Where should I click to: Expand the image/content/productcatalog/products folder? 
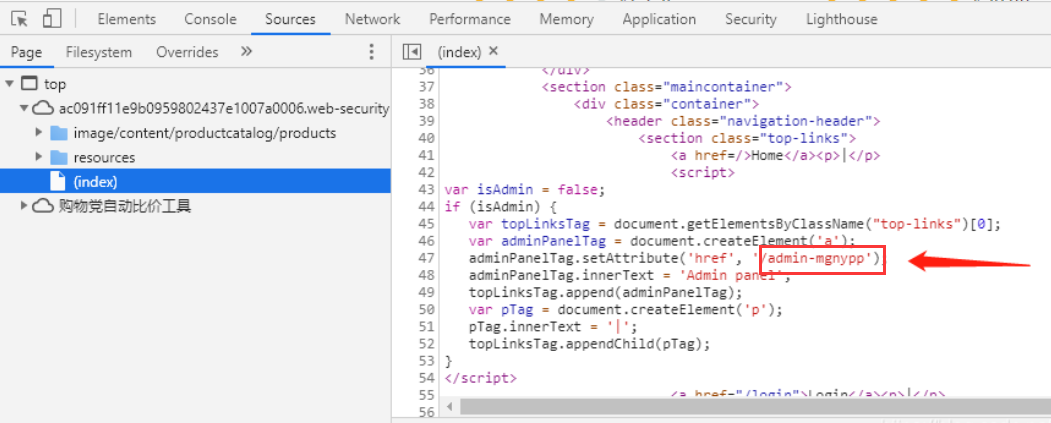[39, 133]
